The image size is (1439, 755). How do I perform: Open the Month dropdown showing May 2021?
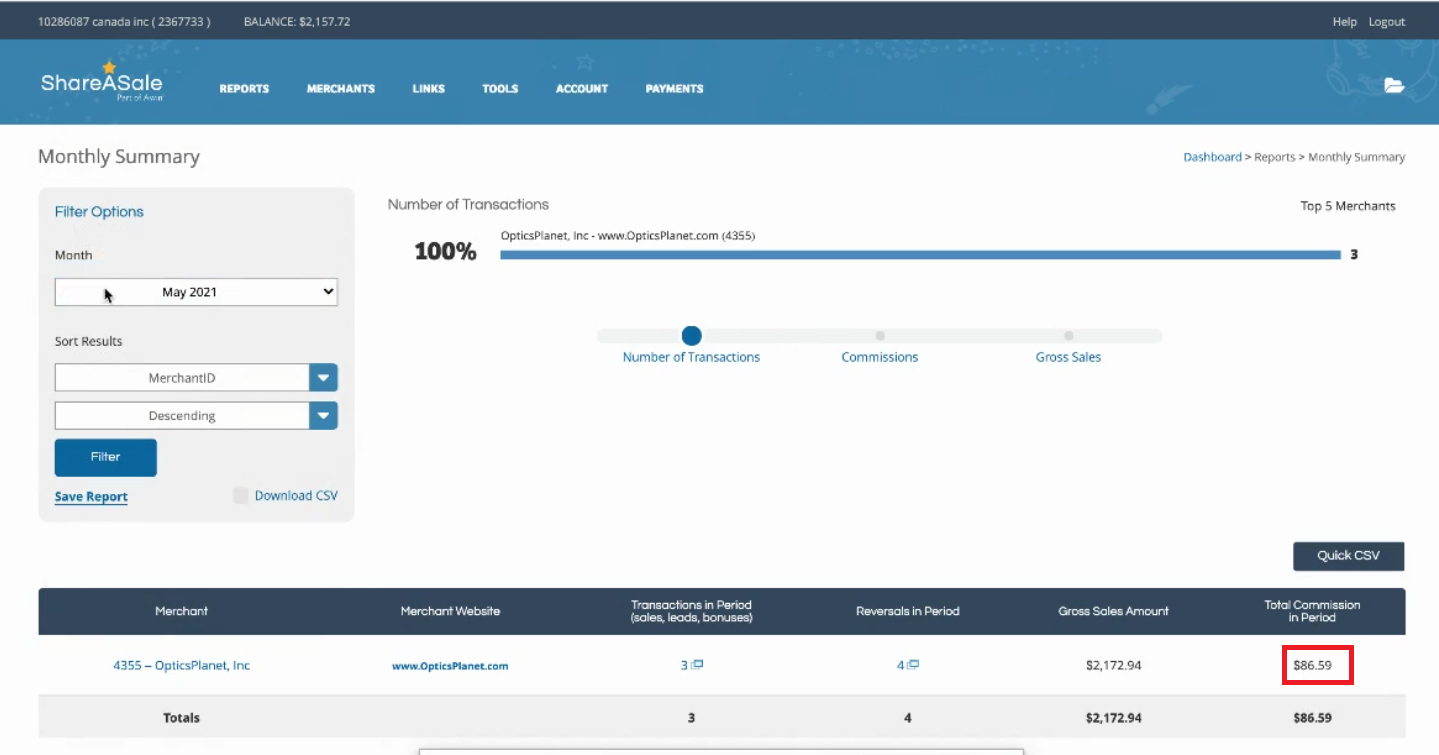pos(196,292)
